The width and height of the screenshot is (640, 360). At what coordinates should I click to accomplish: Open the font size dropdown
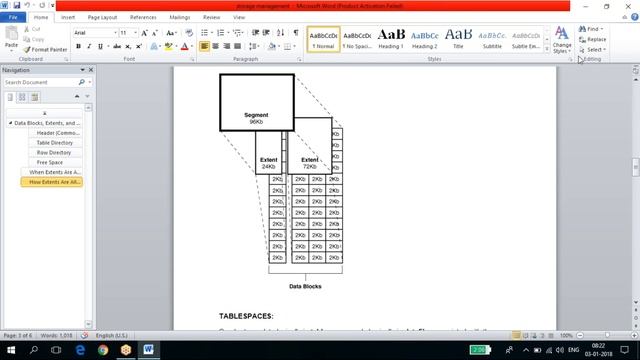136,33
